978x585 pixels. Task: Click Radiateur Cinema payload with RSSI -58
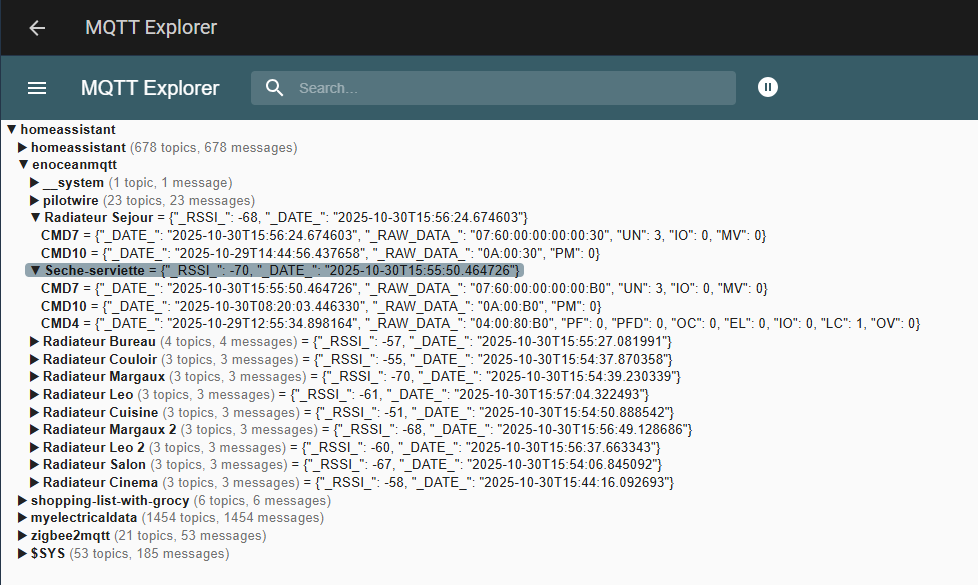(495, 483)
